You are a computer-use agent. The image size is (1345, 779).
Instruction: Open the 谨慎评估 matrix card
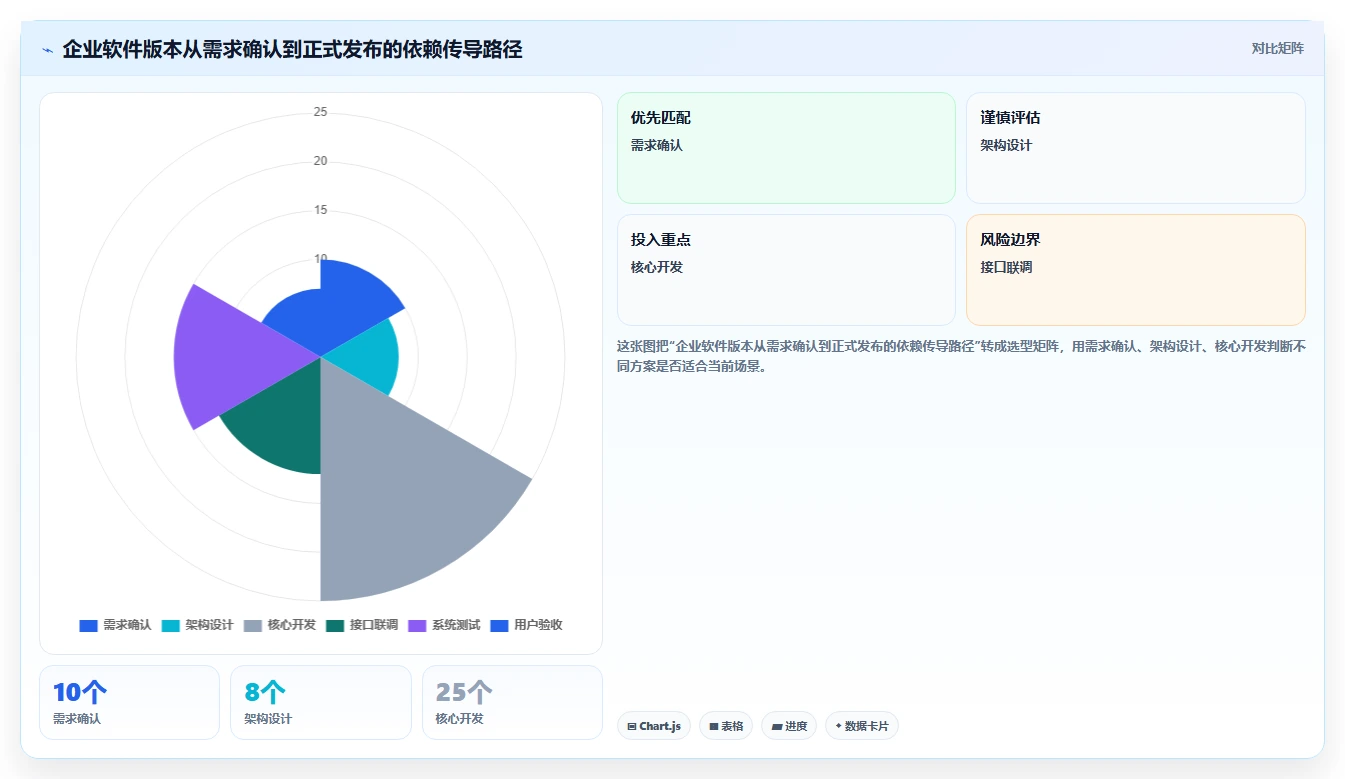tap(1135, 148)
